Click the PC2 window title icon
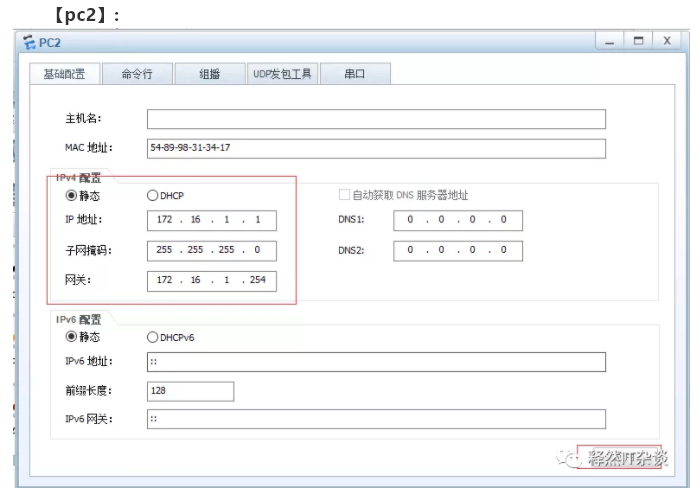The height and width of the screenshot is (495, 700). pyautogui.click(x=29, y=42)
